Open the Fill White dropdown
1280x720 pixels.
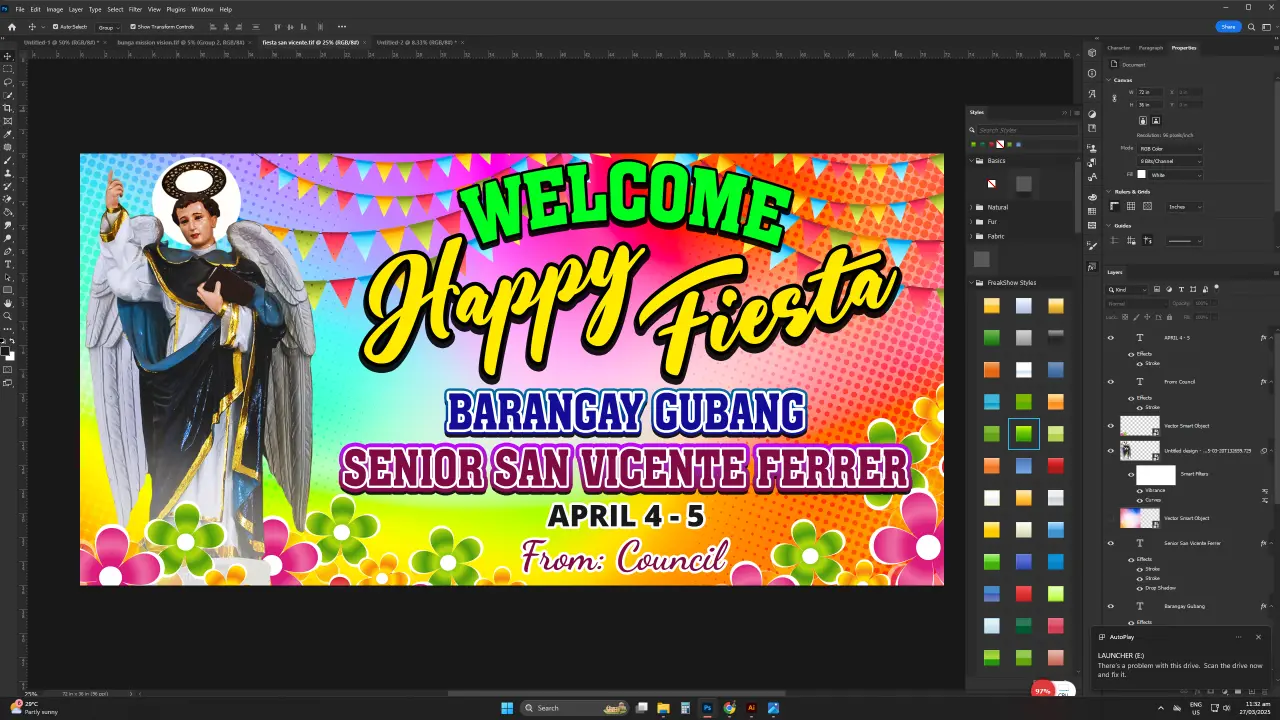tap(1176, 175)
